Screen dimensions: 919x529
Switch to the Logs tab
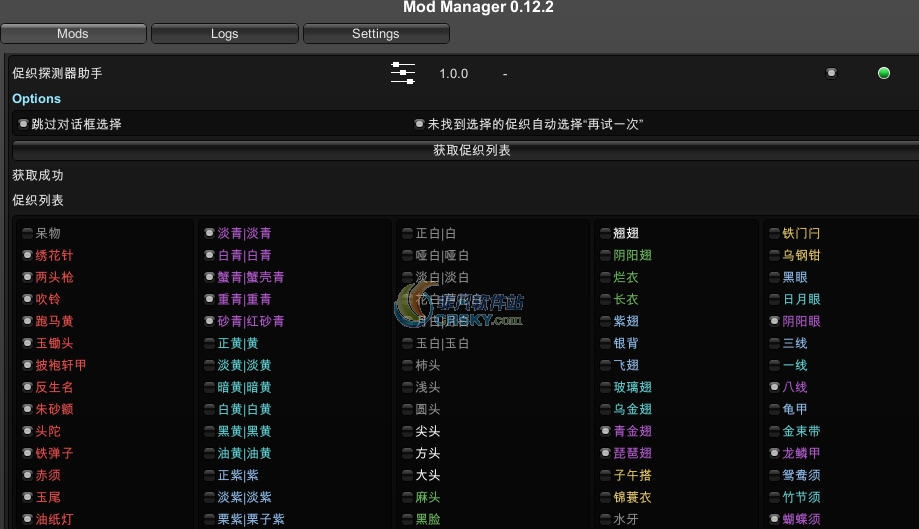(224, 33)
